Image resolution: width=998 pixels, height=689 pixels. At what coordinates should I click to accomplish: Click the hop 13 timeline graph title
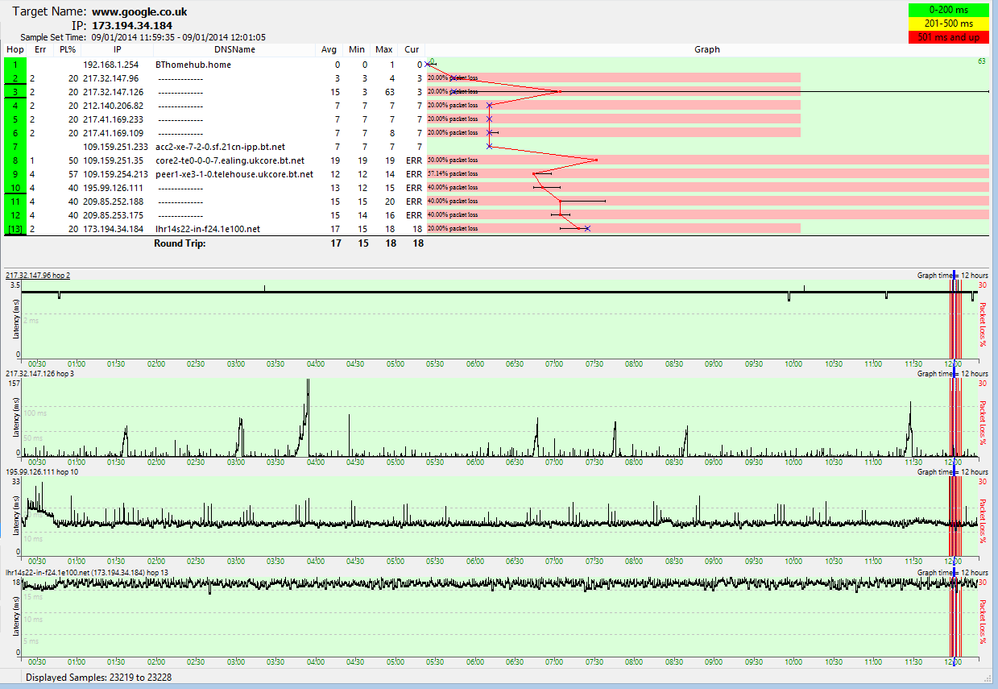pyautogui.click(x=87, y=573)
